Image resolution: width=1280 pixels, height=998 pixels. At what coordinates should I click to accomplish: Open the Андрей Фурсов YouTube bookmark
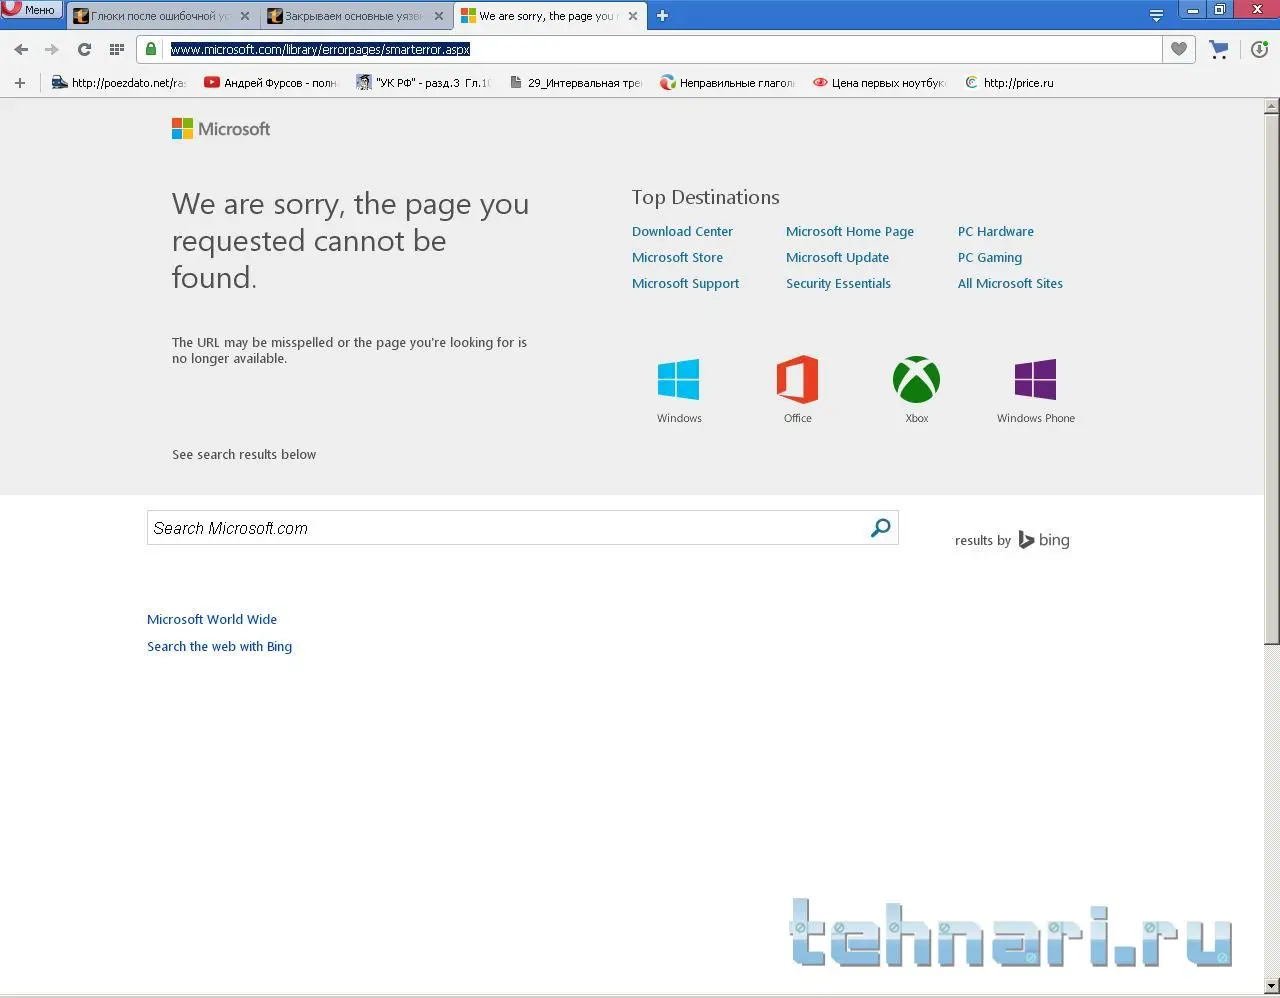(271, 83)
